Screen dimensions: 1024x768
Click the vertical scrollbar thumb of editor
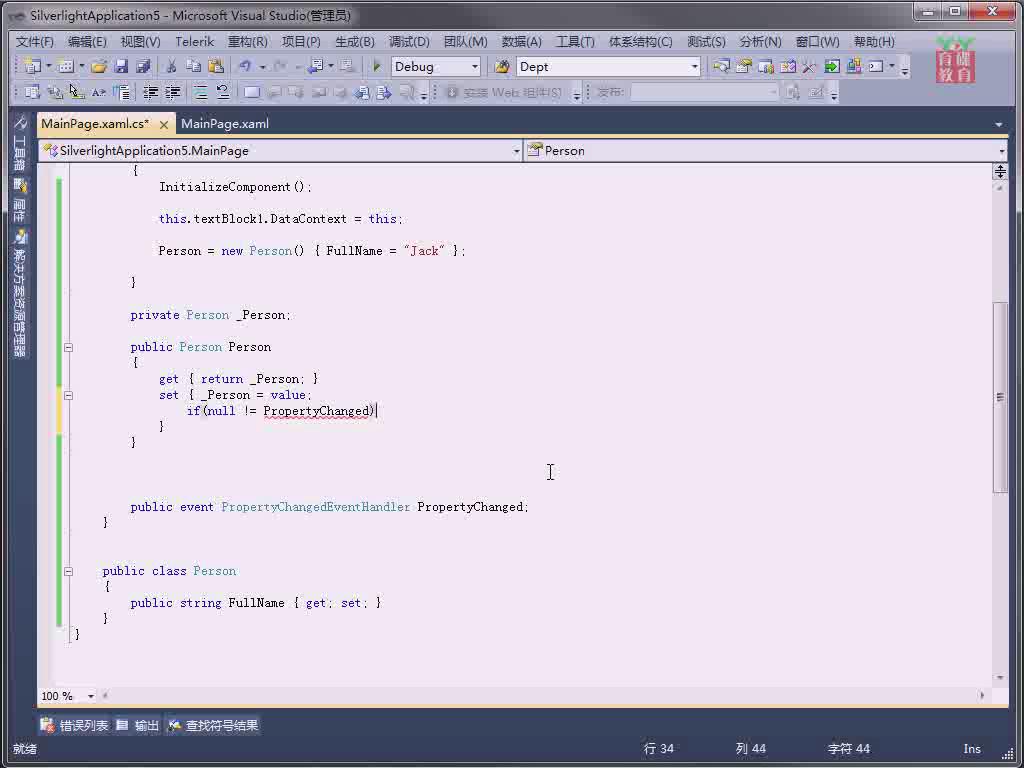(x=1000, y=397)
